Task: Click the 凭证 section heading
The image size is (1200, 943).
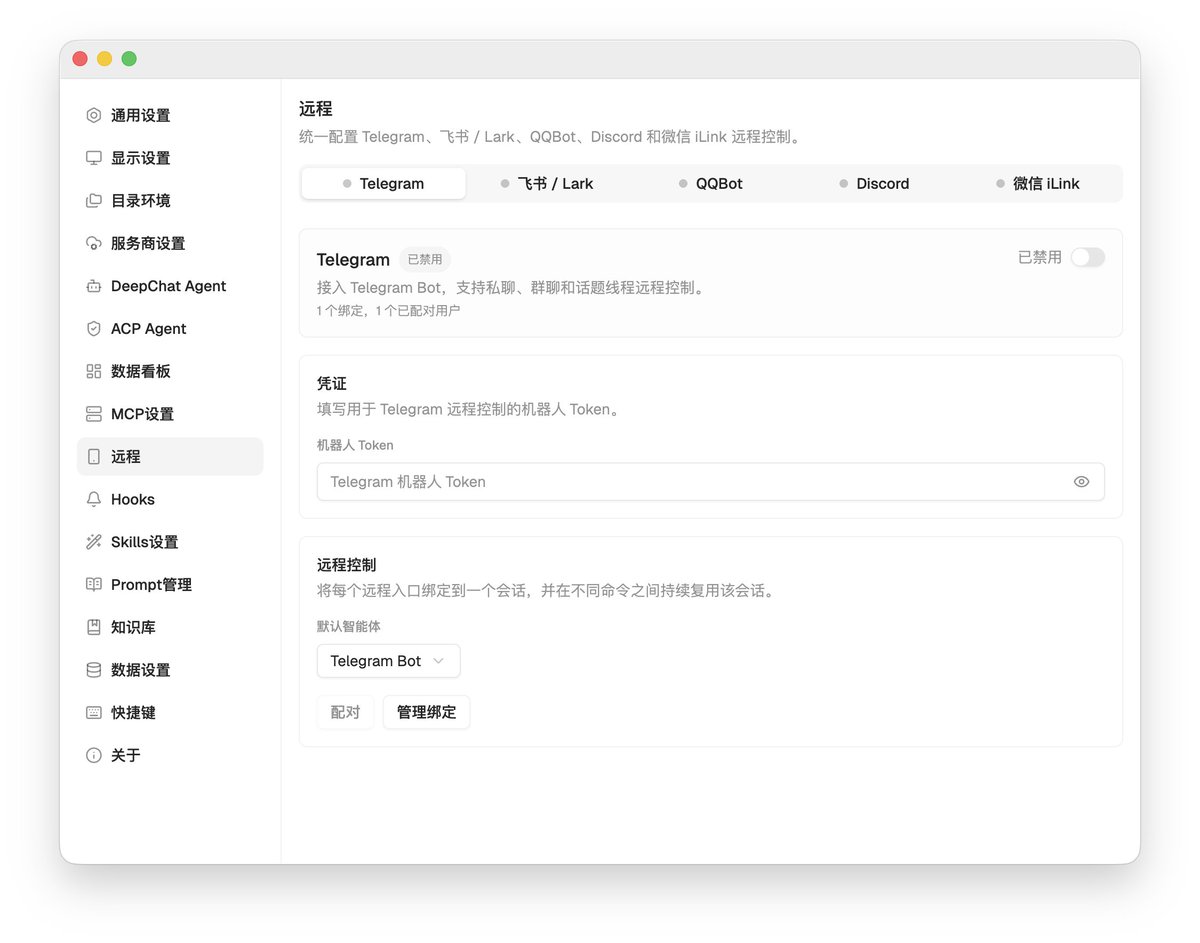Action: tap(332, 383)
